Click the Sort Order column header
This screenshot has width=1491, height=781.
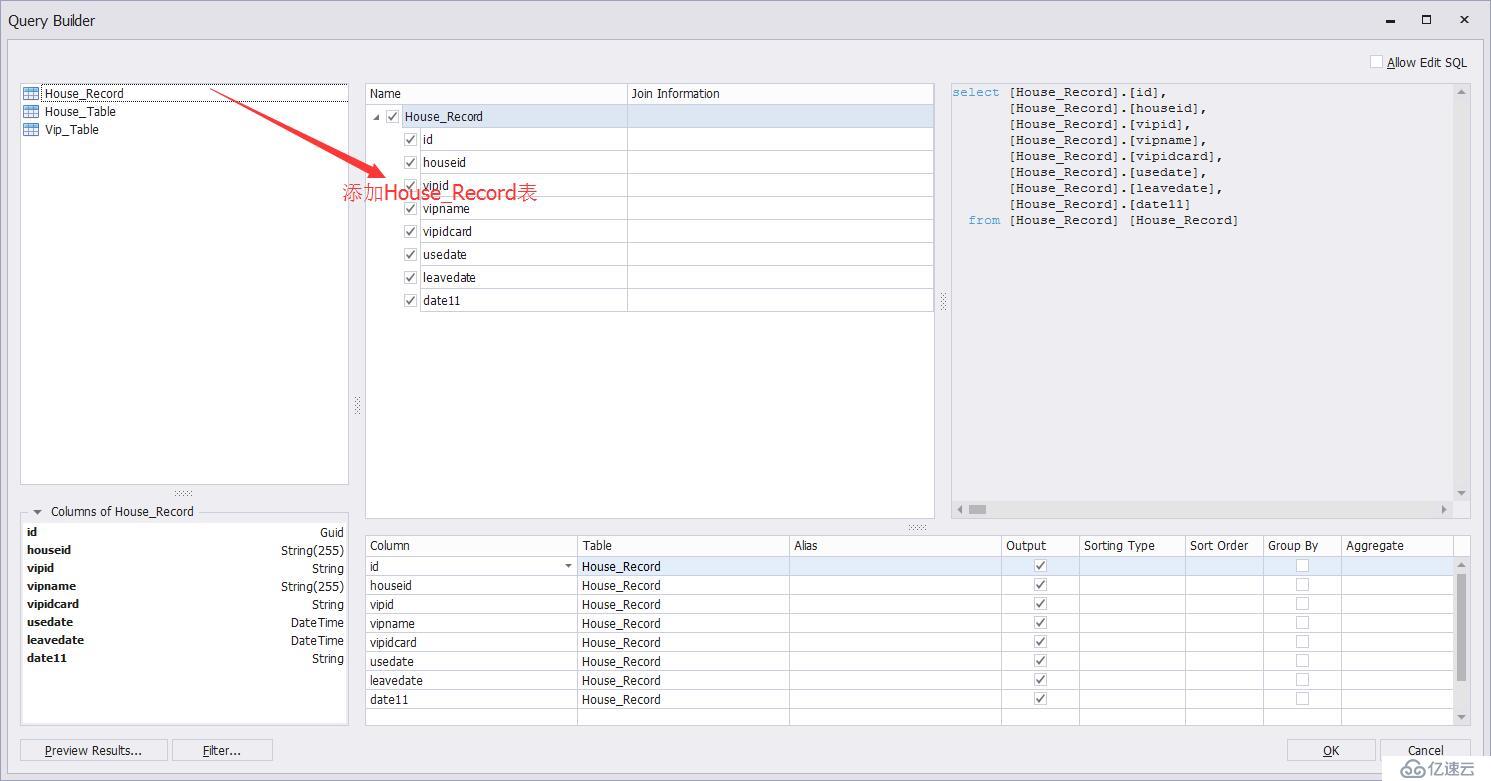(x=1224, y=546)
